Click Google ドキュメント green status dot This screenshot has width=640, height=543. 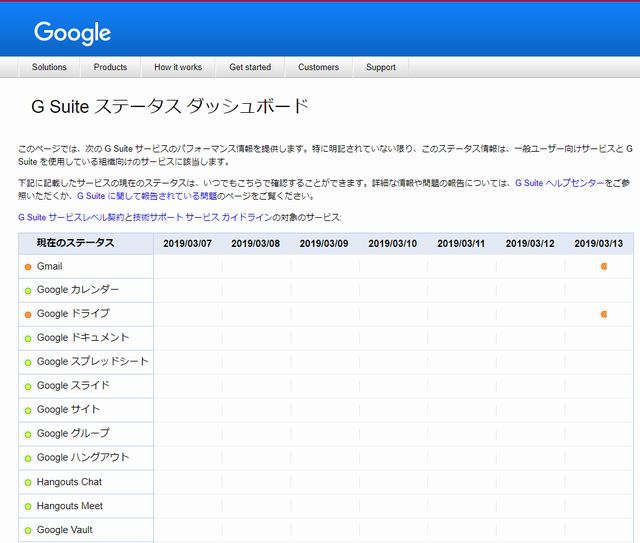[28, 338]
